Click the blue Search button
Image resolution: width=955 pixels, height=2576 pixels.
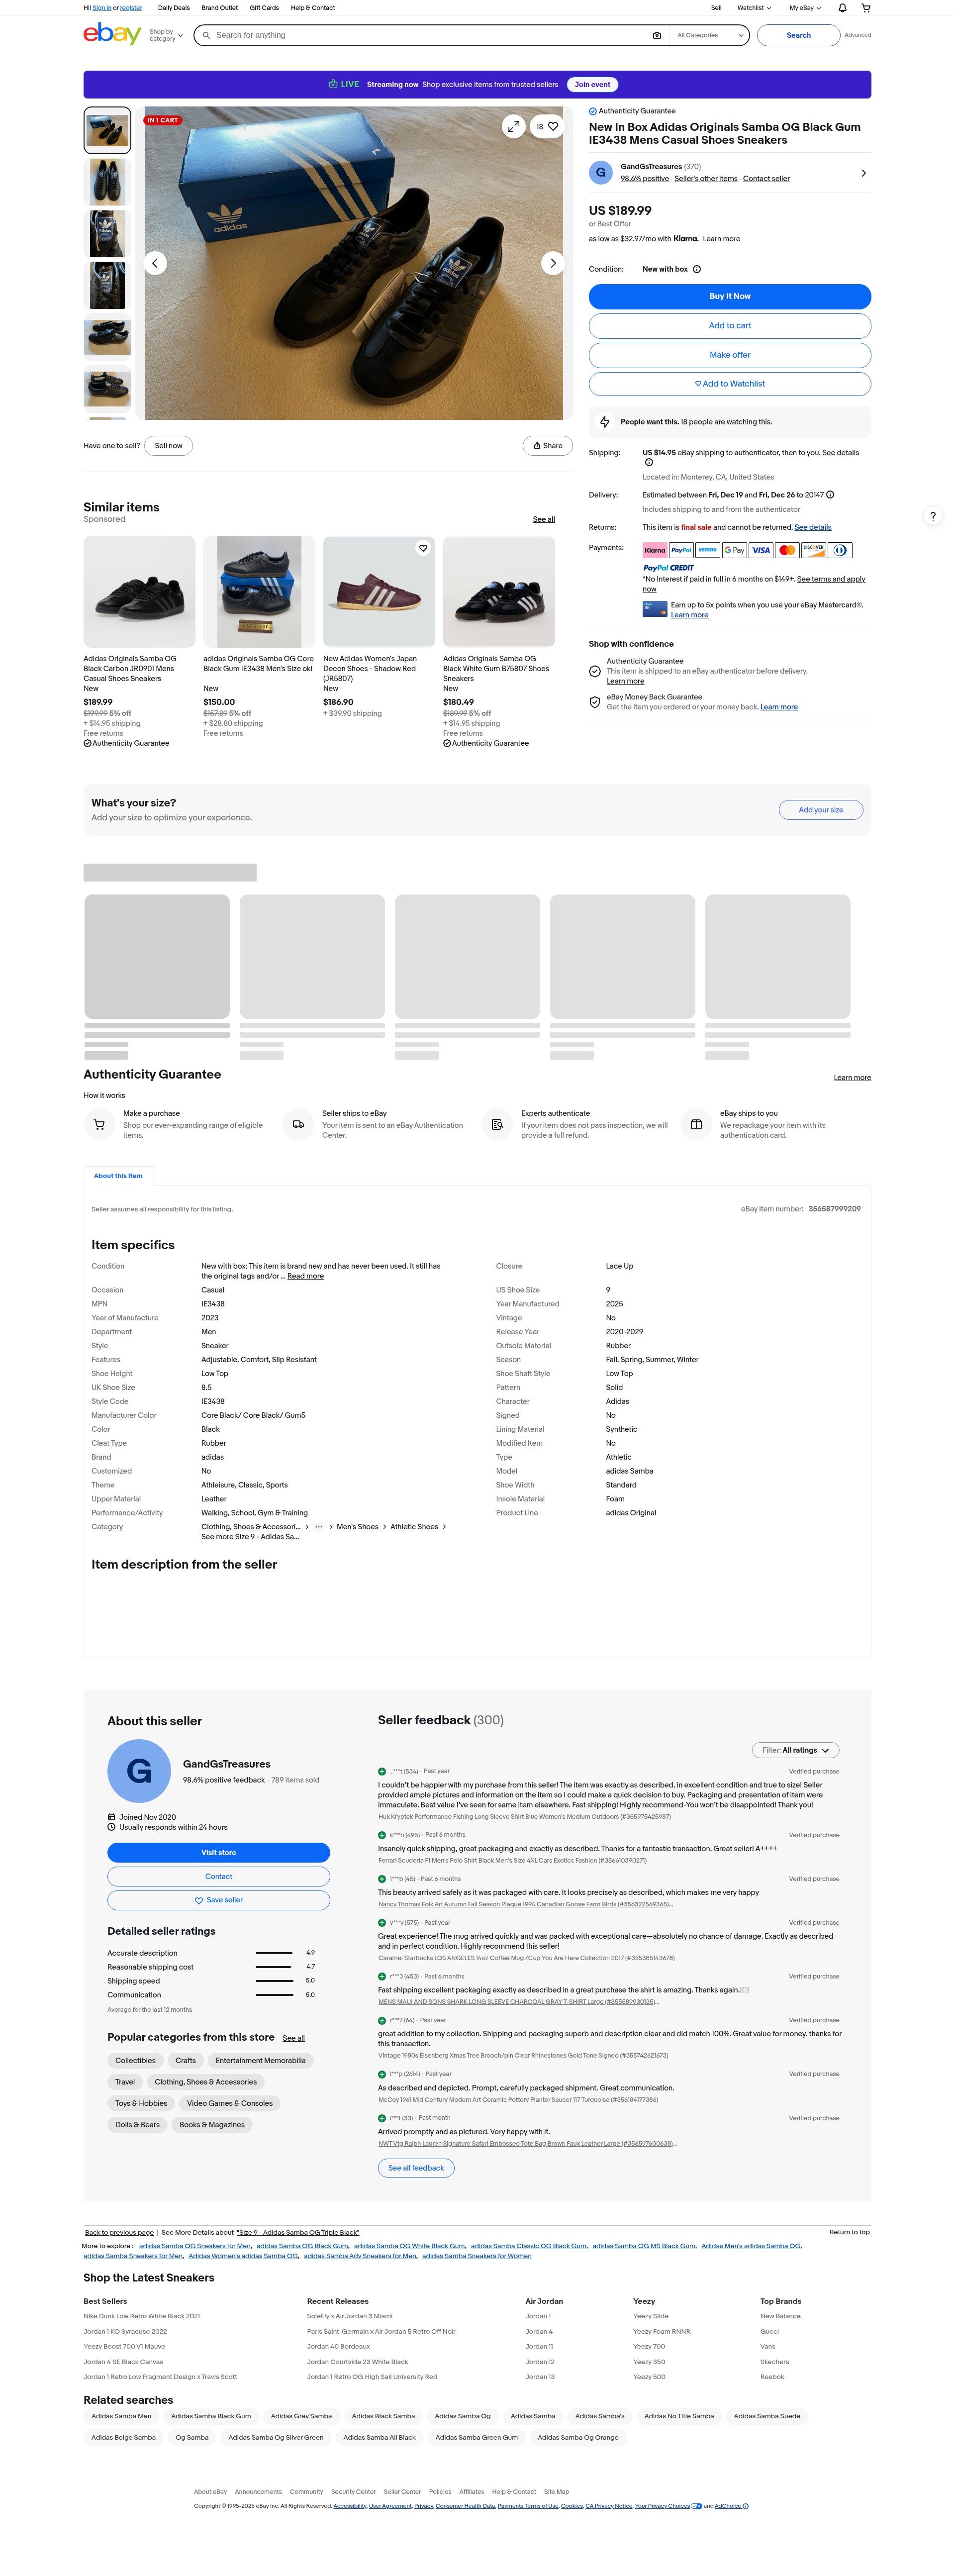click(798, 35)
